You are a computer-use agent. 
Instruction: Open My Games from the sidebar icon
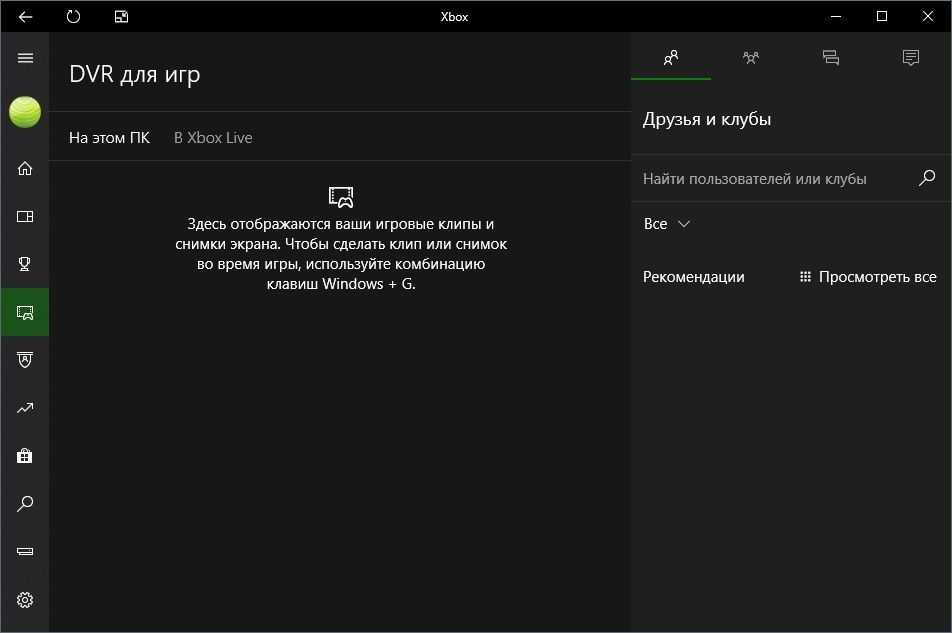25,217
